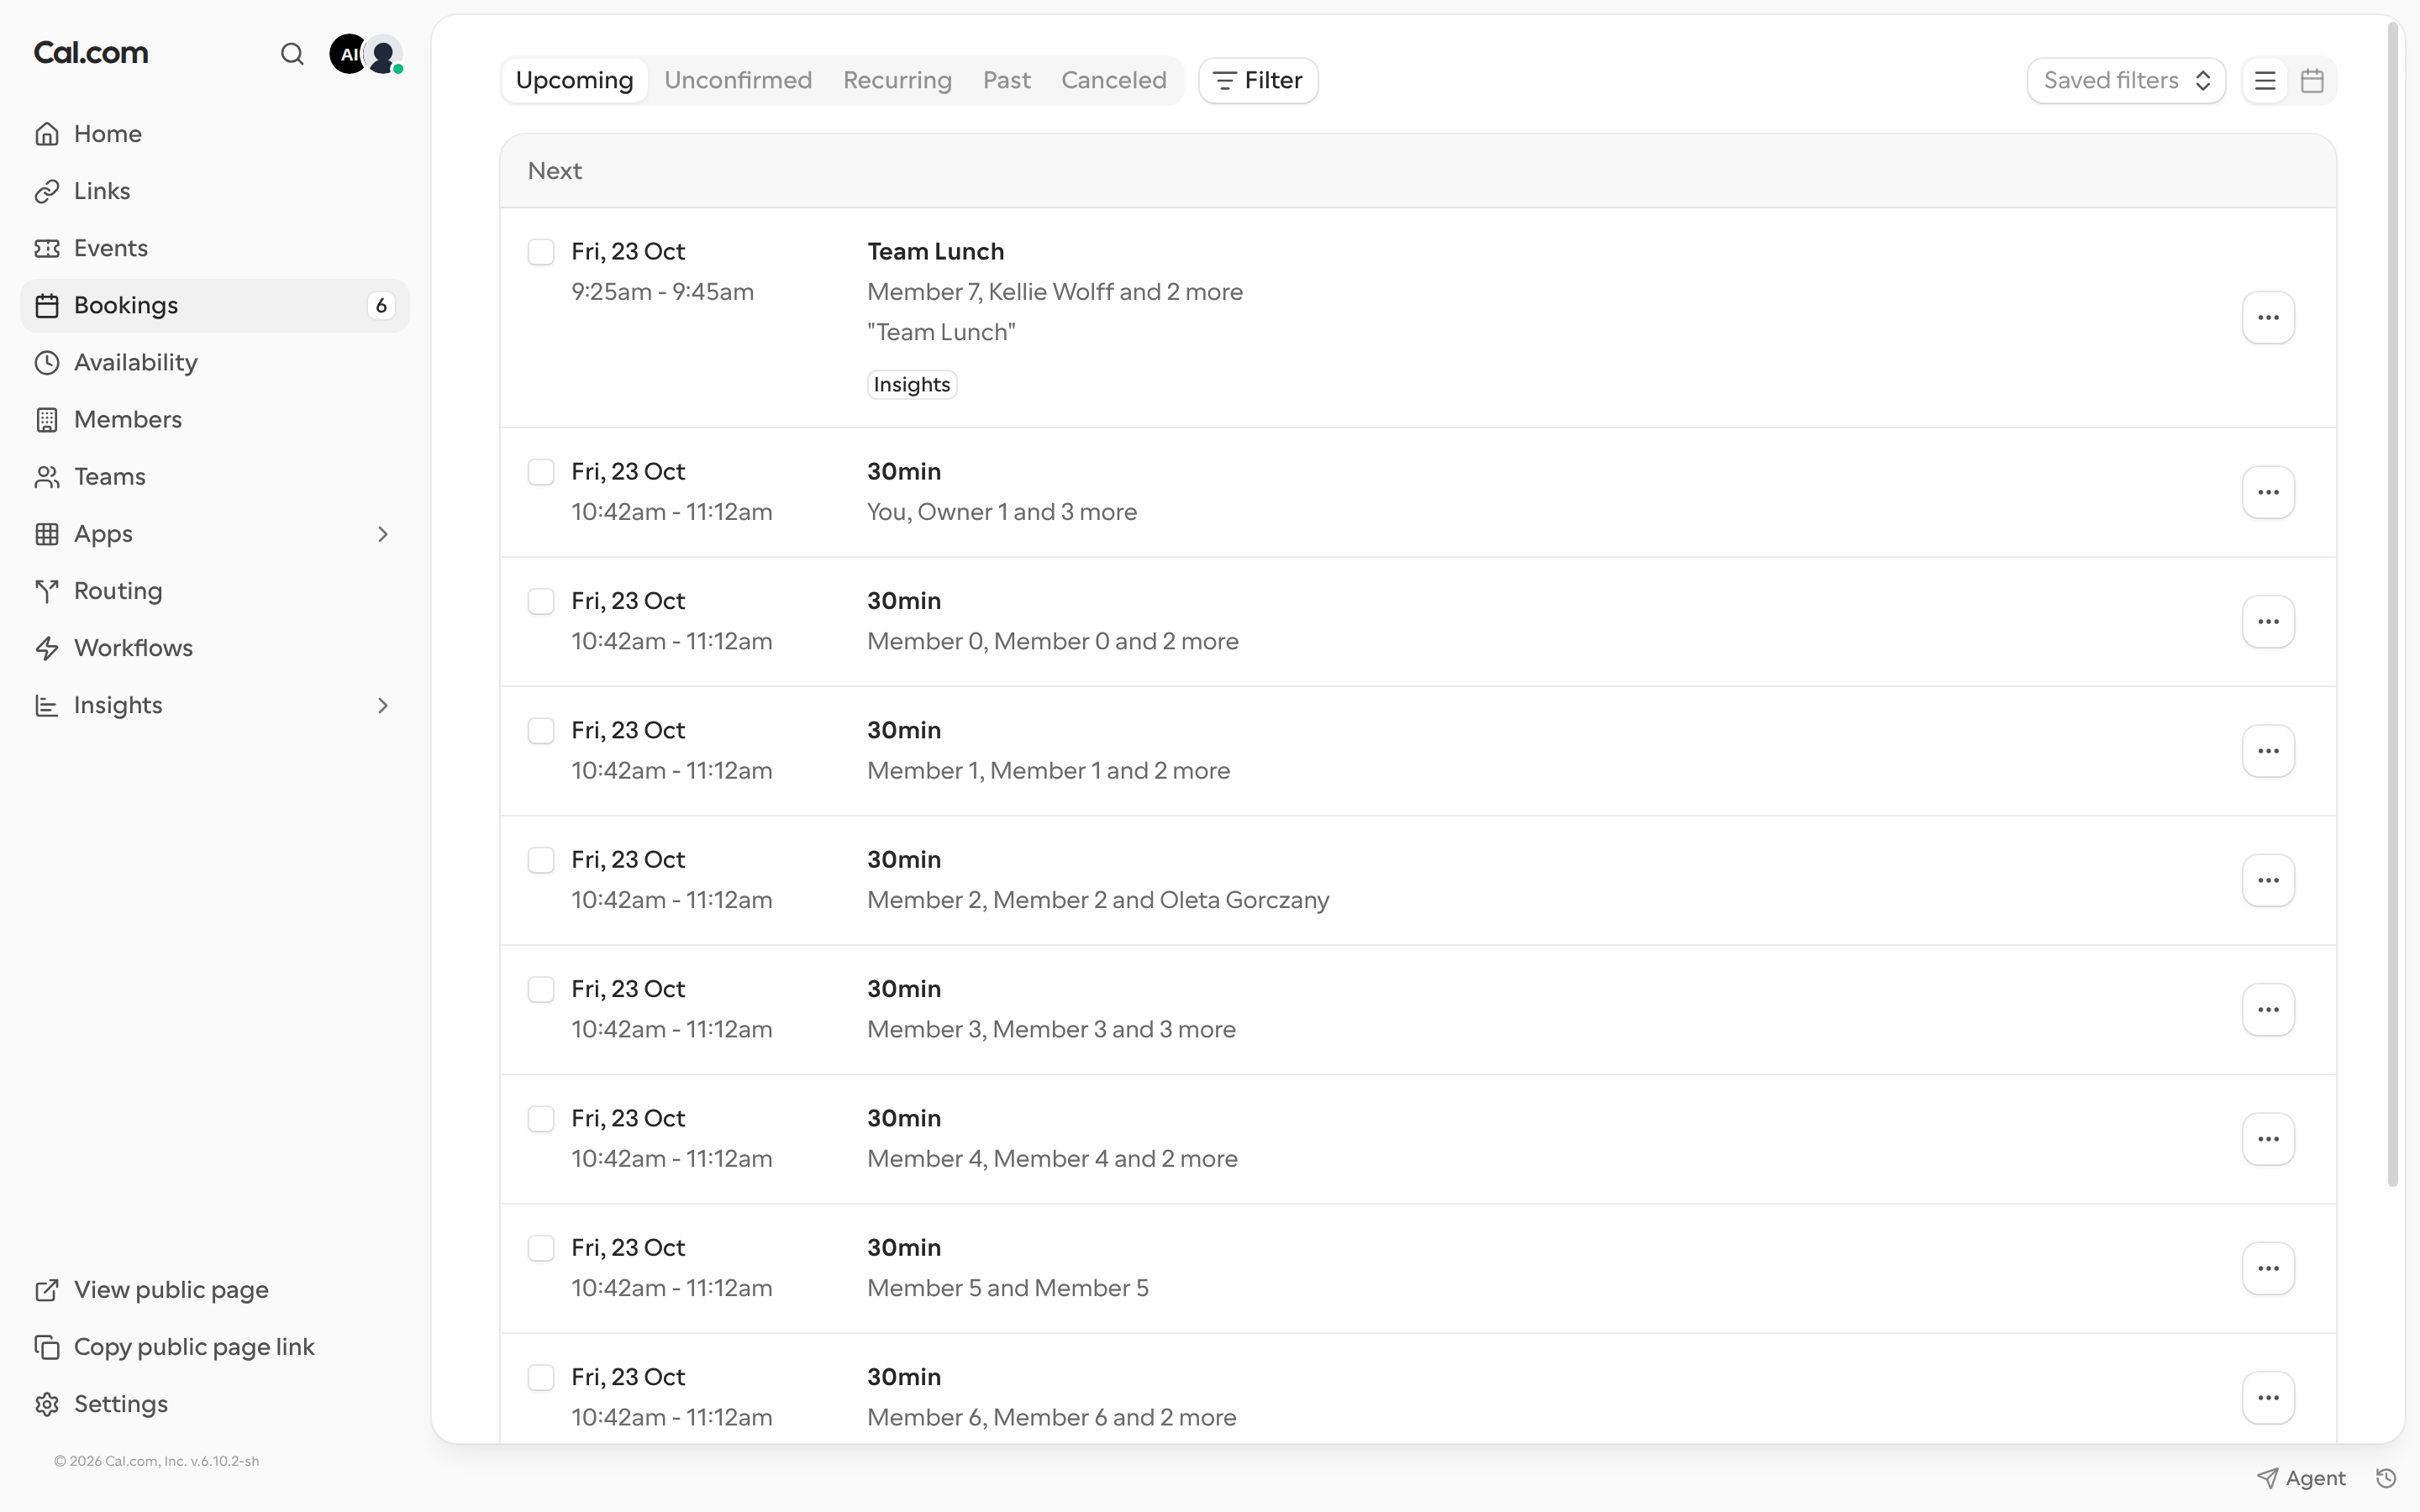The height and width of the screenshot is (1512, 2420).
Task: Click the Links chain icon
Action: point(47,191)
